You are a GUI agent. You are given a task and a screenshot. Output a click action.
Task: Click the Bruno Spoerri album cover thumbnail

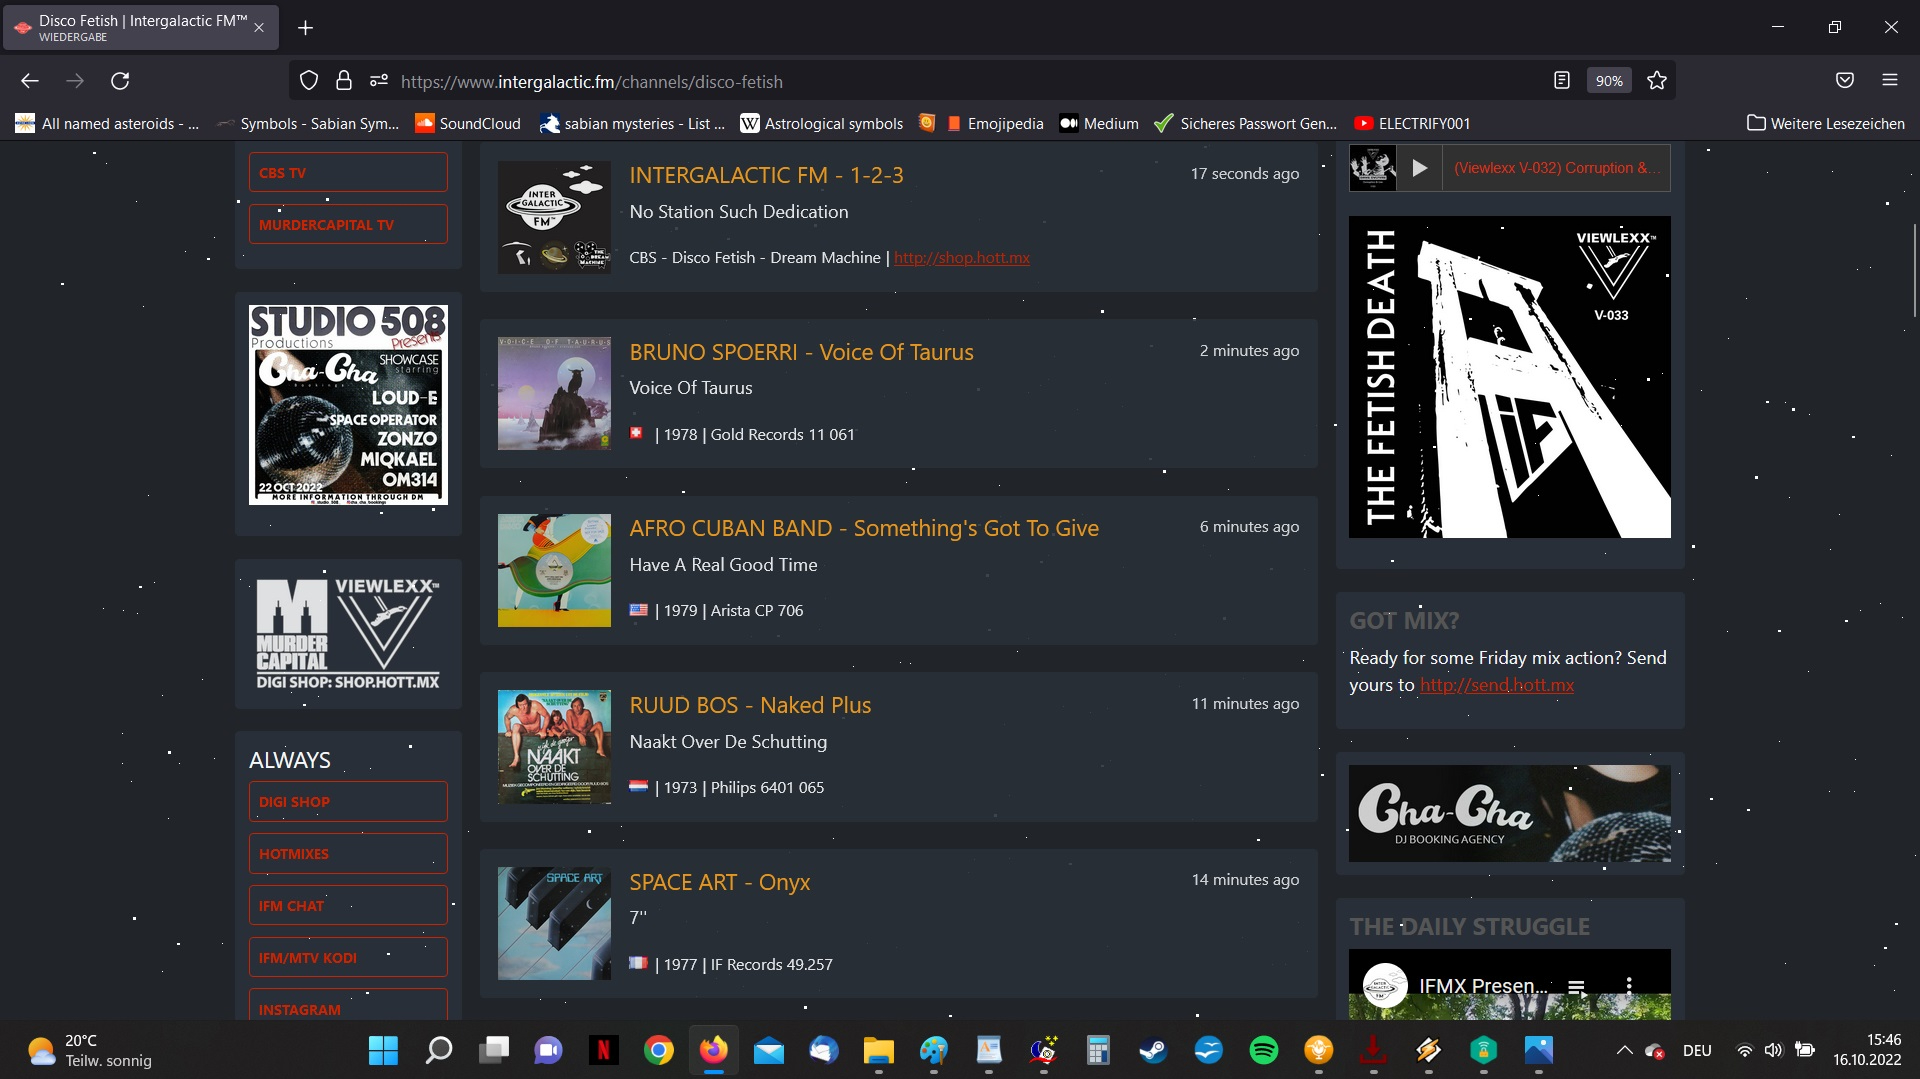[554, 393]
